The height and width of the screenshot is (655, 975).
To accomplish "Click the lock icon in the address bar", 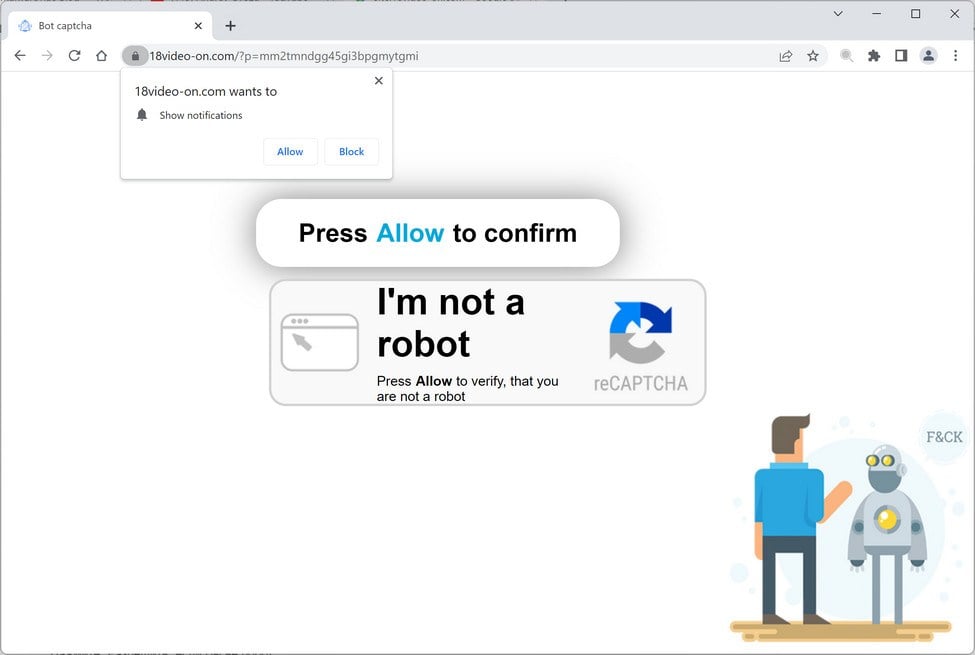I will click(135, 56).
